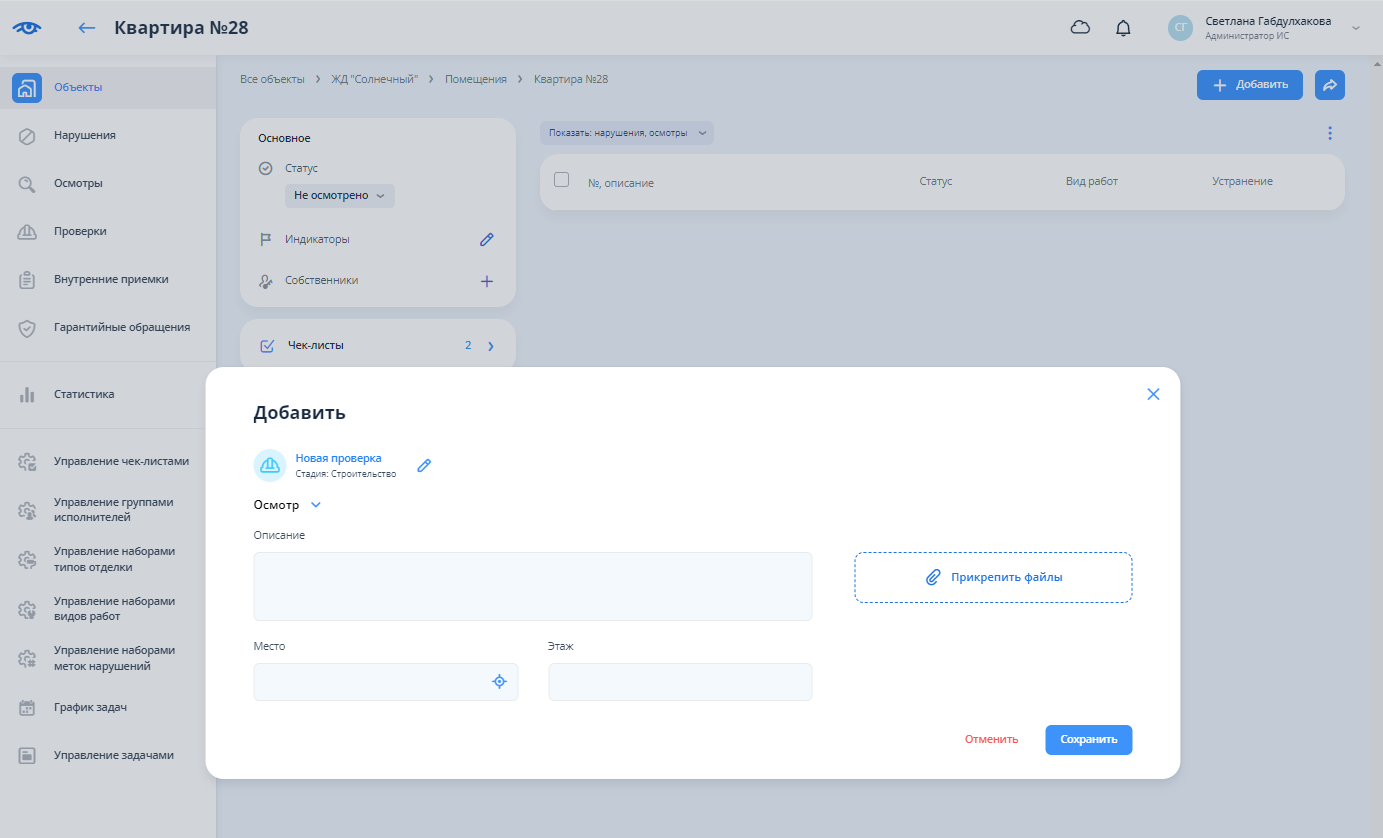This screenshot has width=1383, height=838.
Task: Click the Сохранить button
Action: pos(1088,739)
